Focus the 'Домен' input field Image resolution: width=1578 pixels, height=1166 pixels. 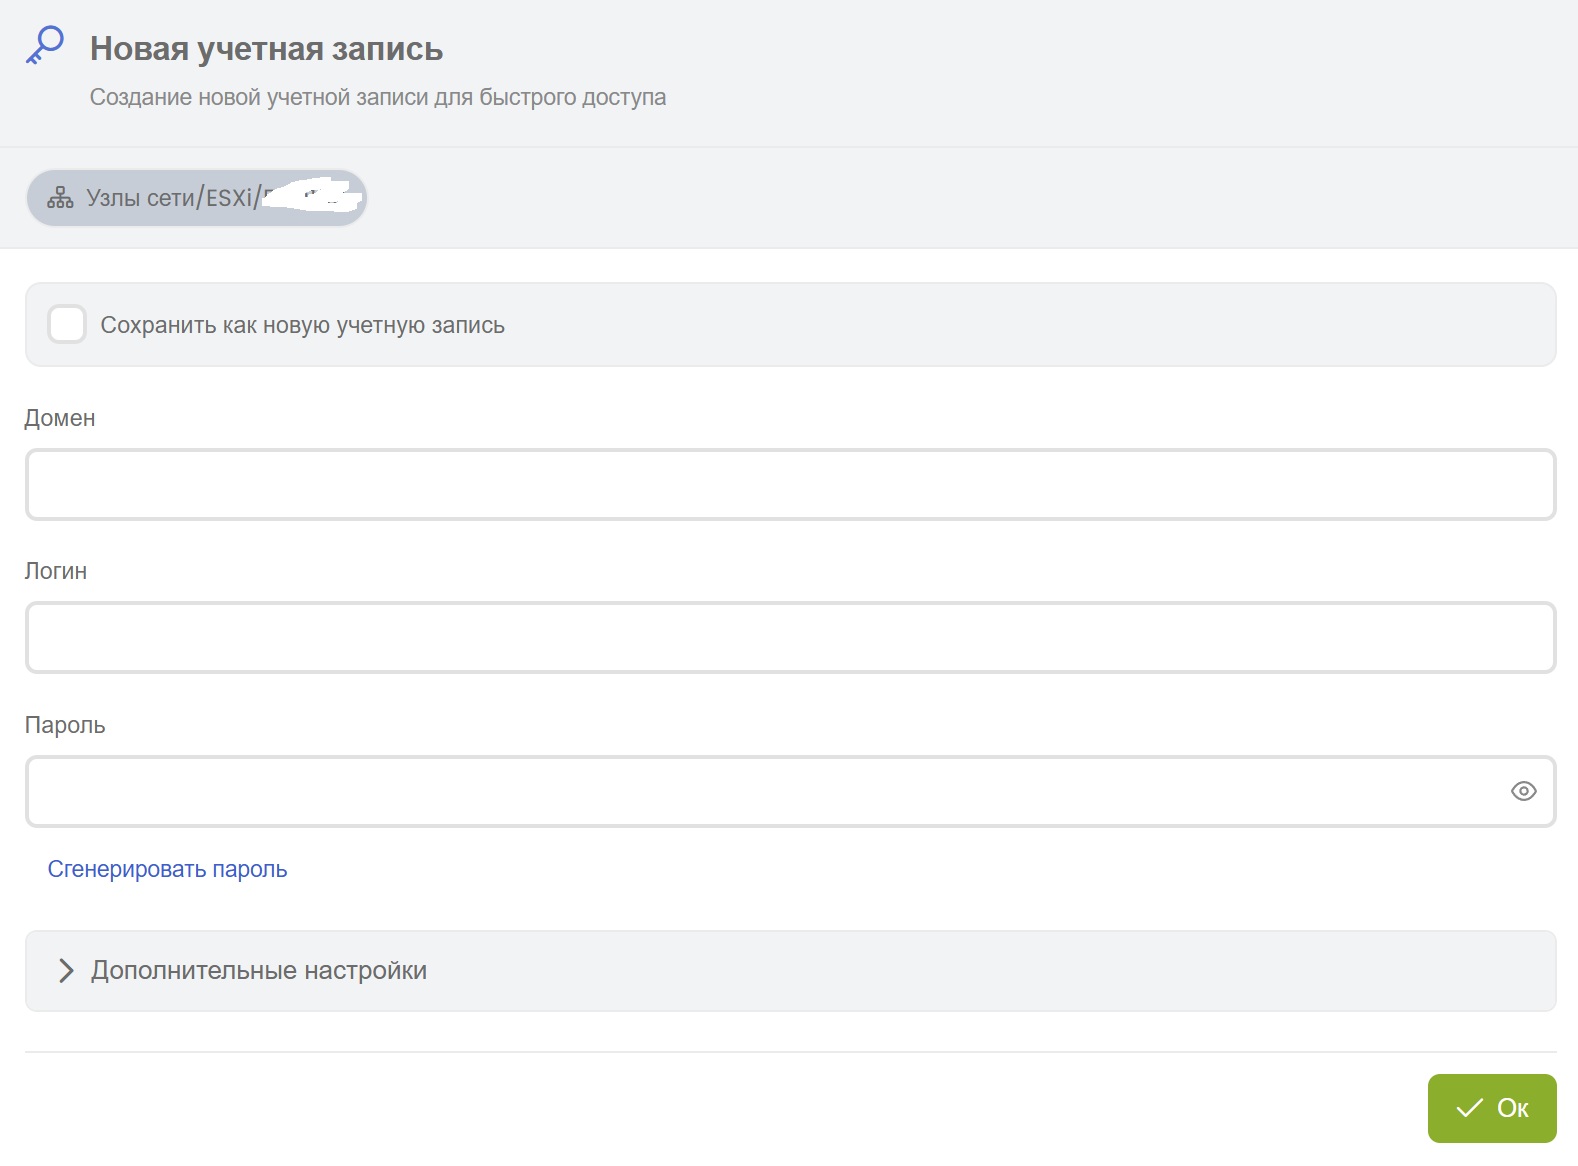pyautogui.click(x=790, y=485)
